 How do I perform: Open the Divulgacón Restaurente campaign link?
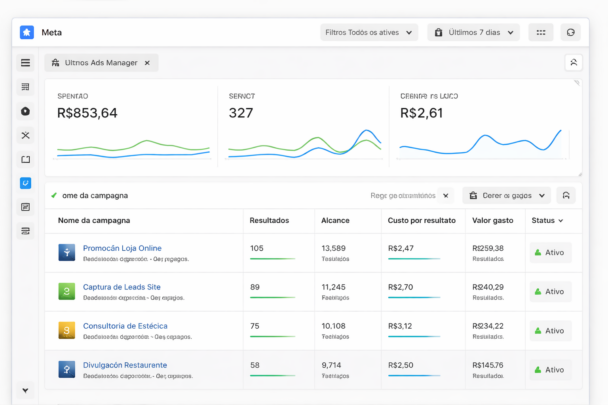coord(125,365)
